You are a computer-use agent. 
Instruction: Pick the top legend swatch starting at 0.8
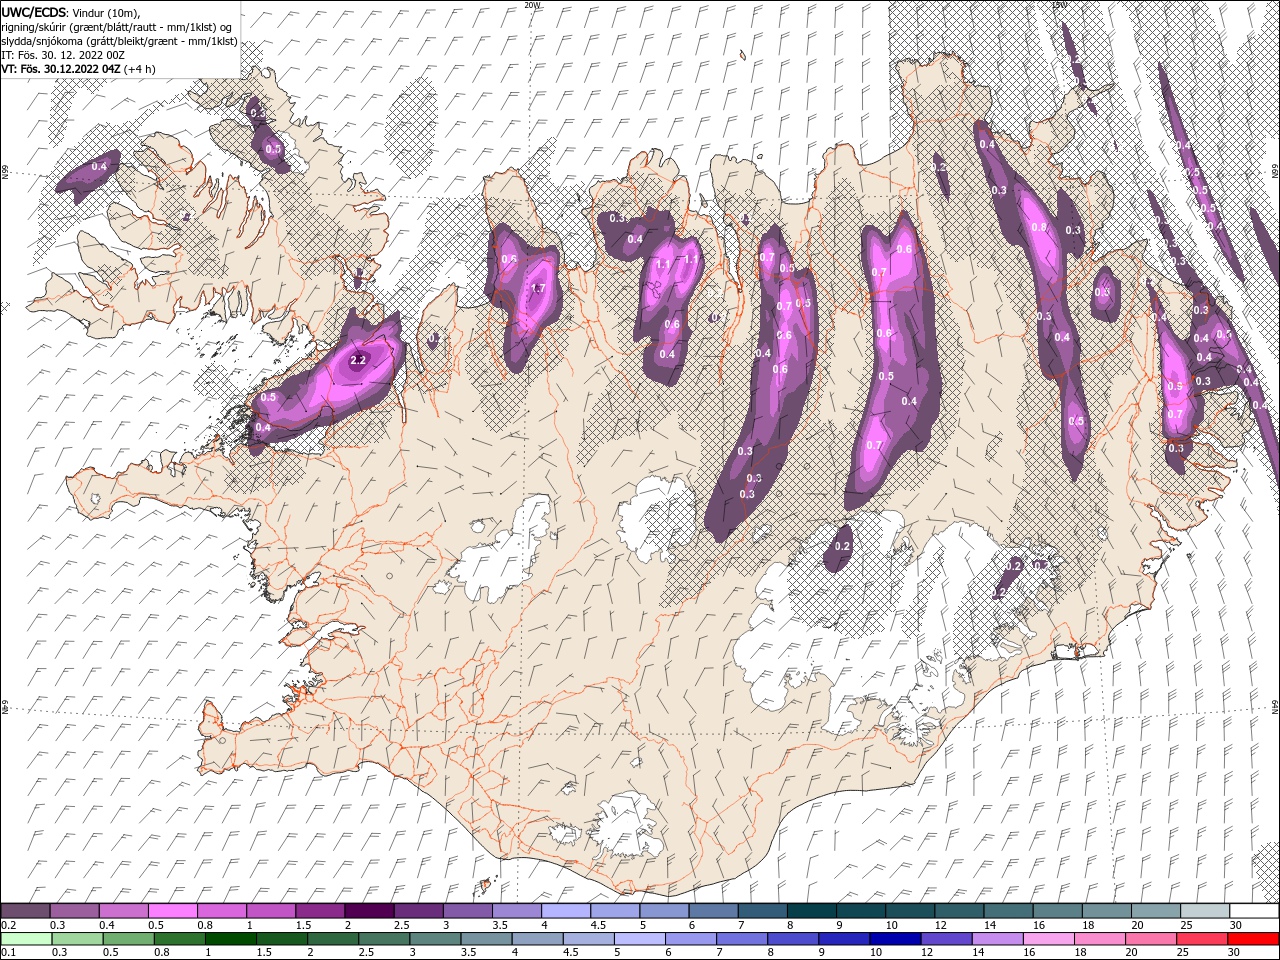coord(221,911)
